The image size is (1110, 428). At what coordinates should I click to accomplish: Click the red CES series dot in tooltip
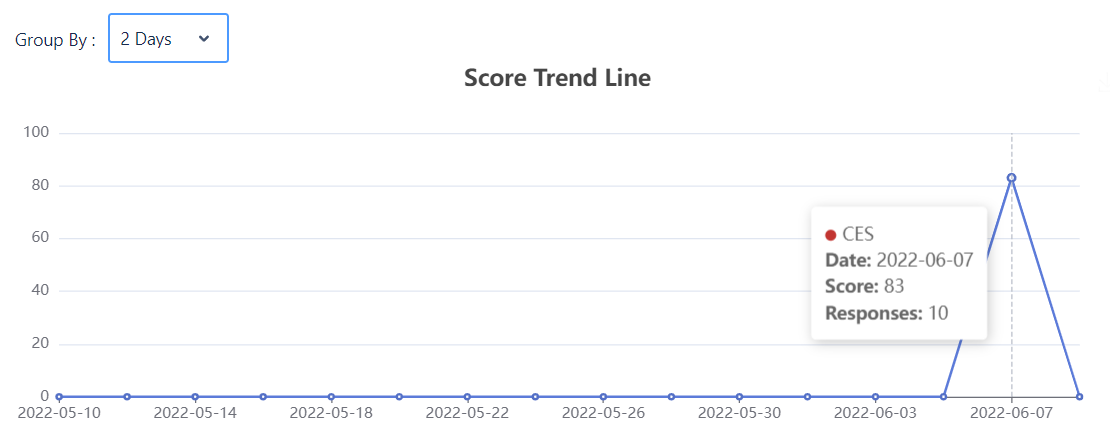point(830,235)
